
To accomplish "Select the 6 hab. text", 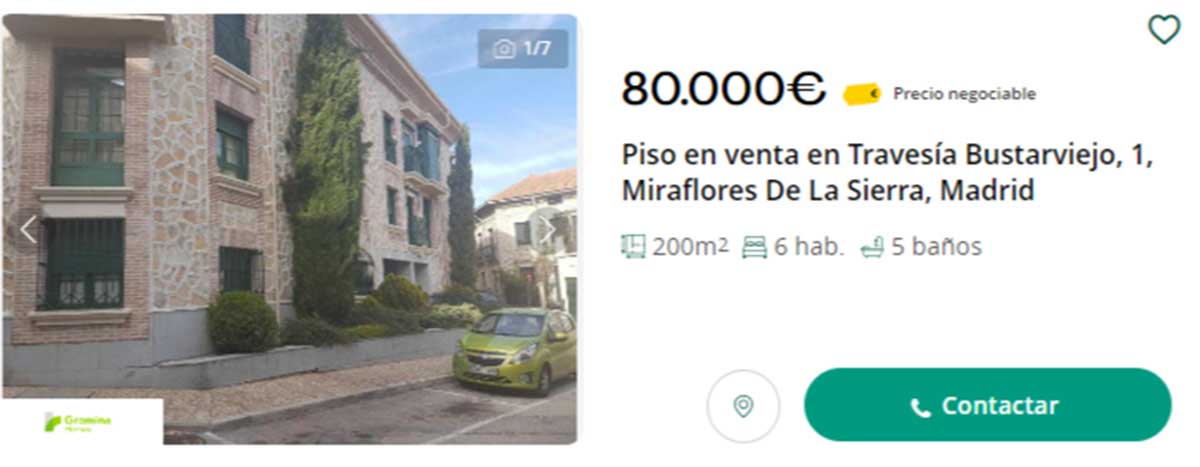I will pos(808,246).
